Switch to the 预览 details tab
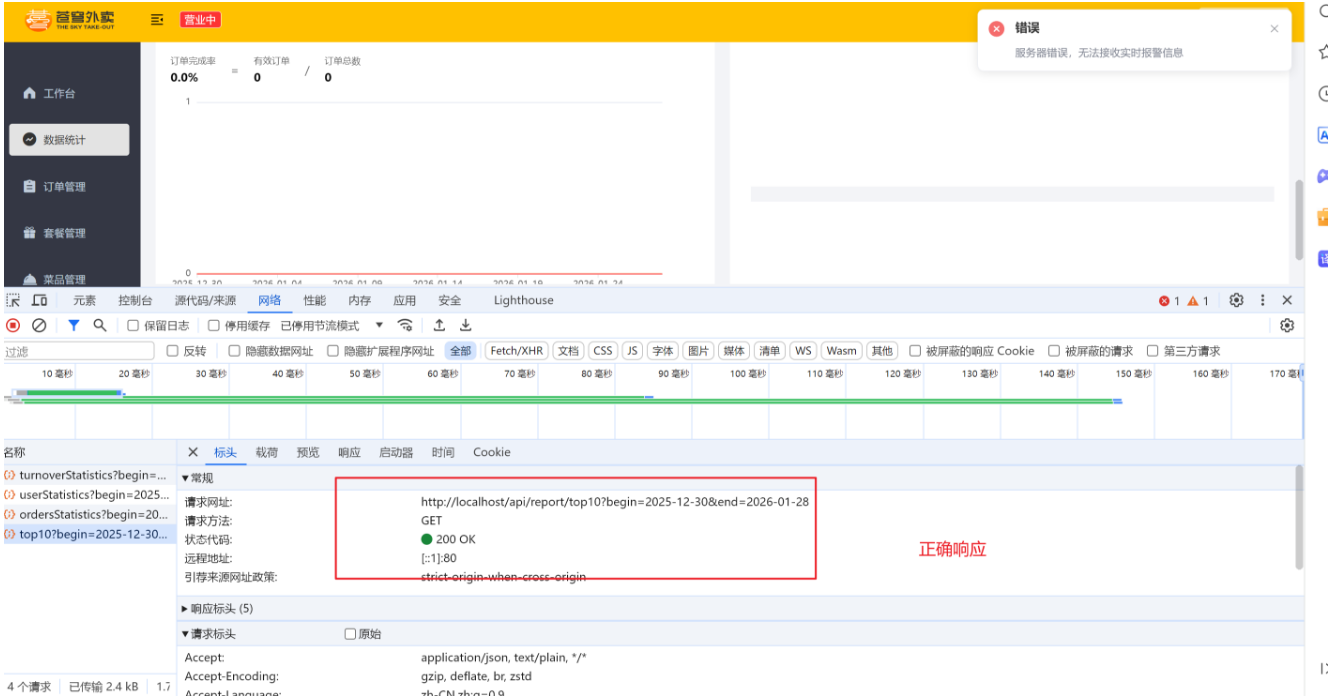This screenshot has width=1335, height=696. [308, 452]
